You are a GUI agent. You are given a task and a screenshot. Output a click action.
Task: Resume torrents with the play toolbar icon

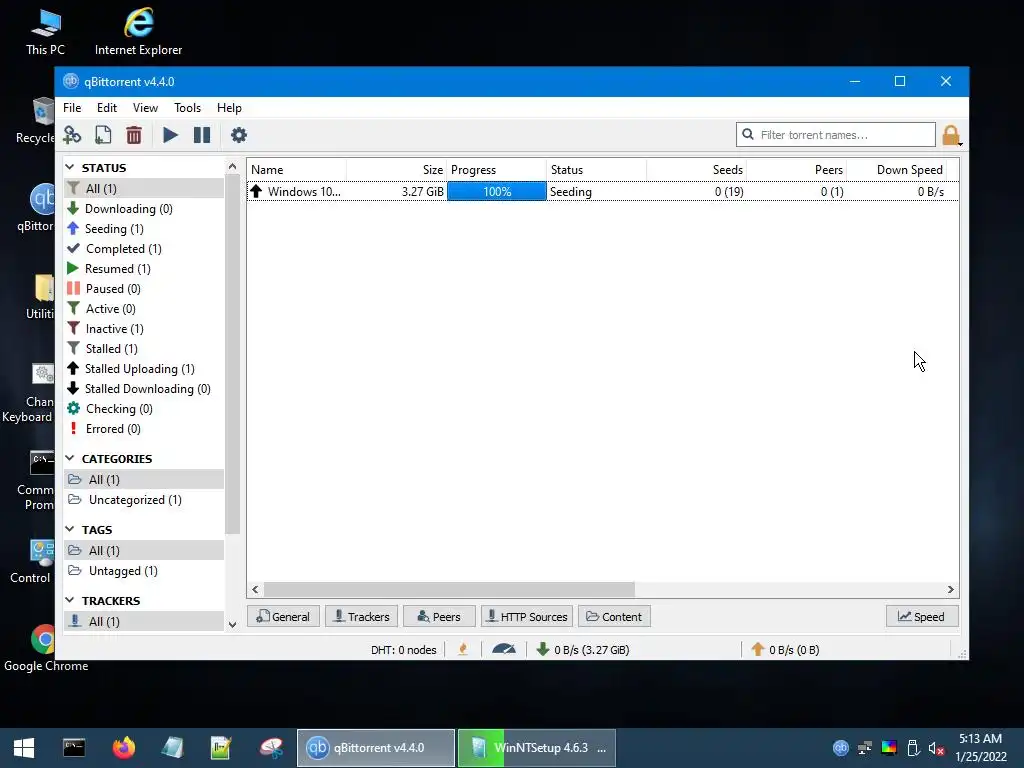[170, 135]
